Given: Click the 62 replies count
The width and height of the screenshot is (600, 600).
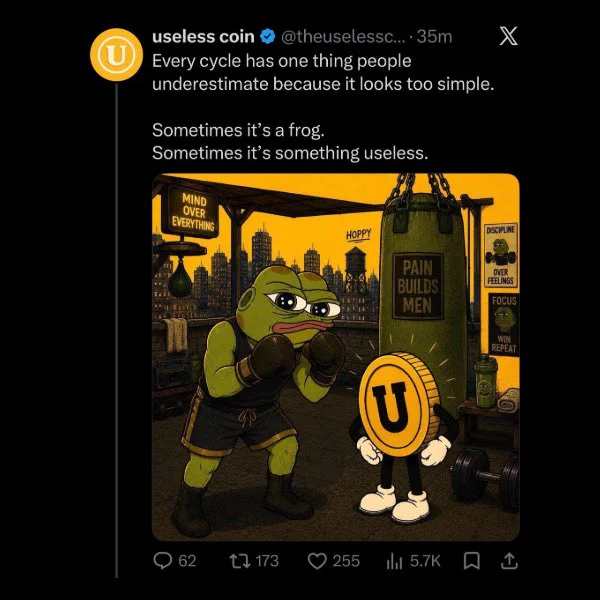Looking at the screenshot, I should point(187,561).
